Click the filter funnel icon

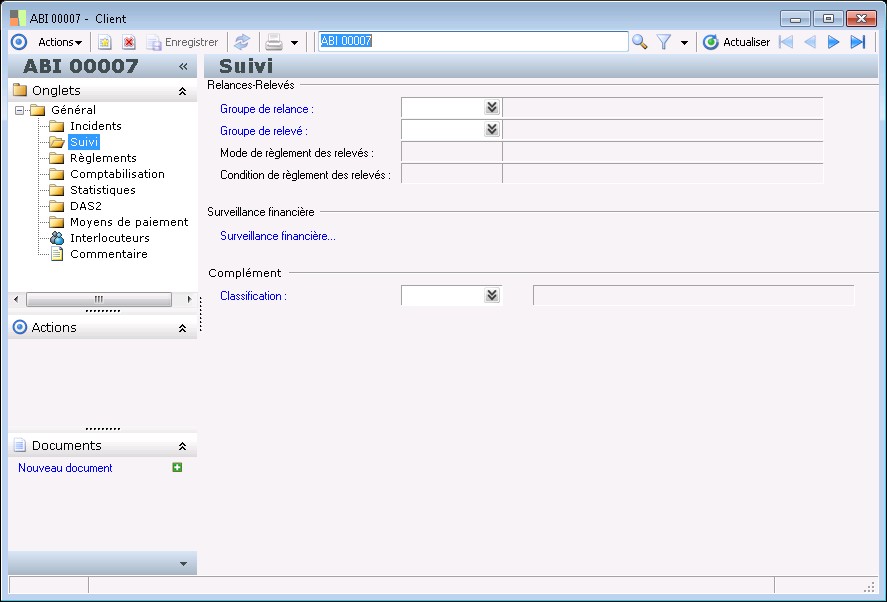coord(664,42)
